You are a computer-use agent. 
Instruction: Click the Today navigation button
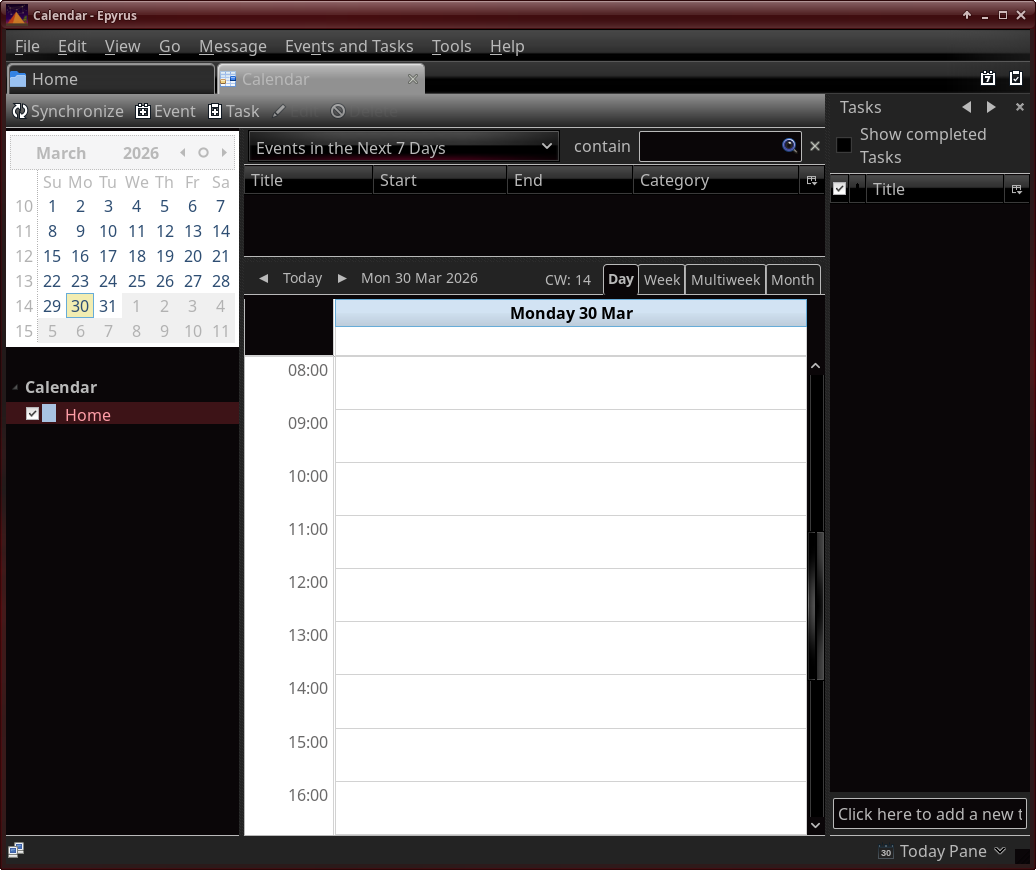pyautogui.click(x=302, y=278)
